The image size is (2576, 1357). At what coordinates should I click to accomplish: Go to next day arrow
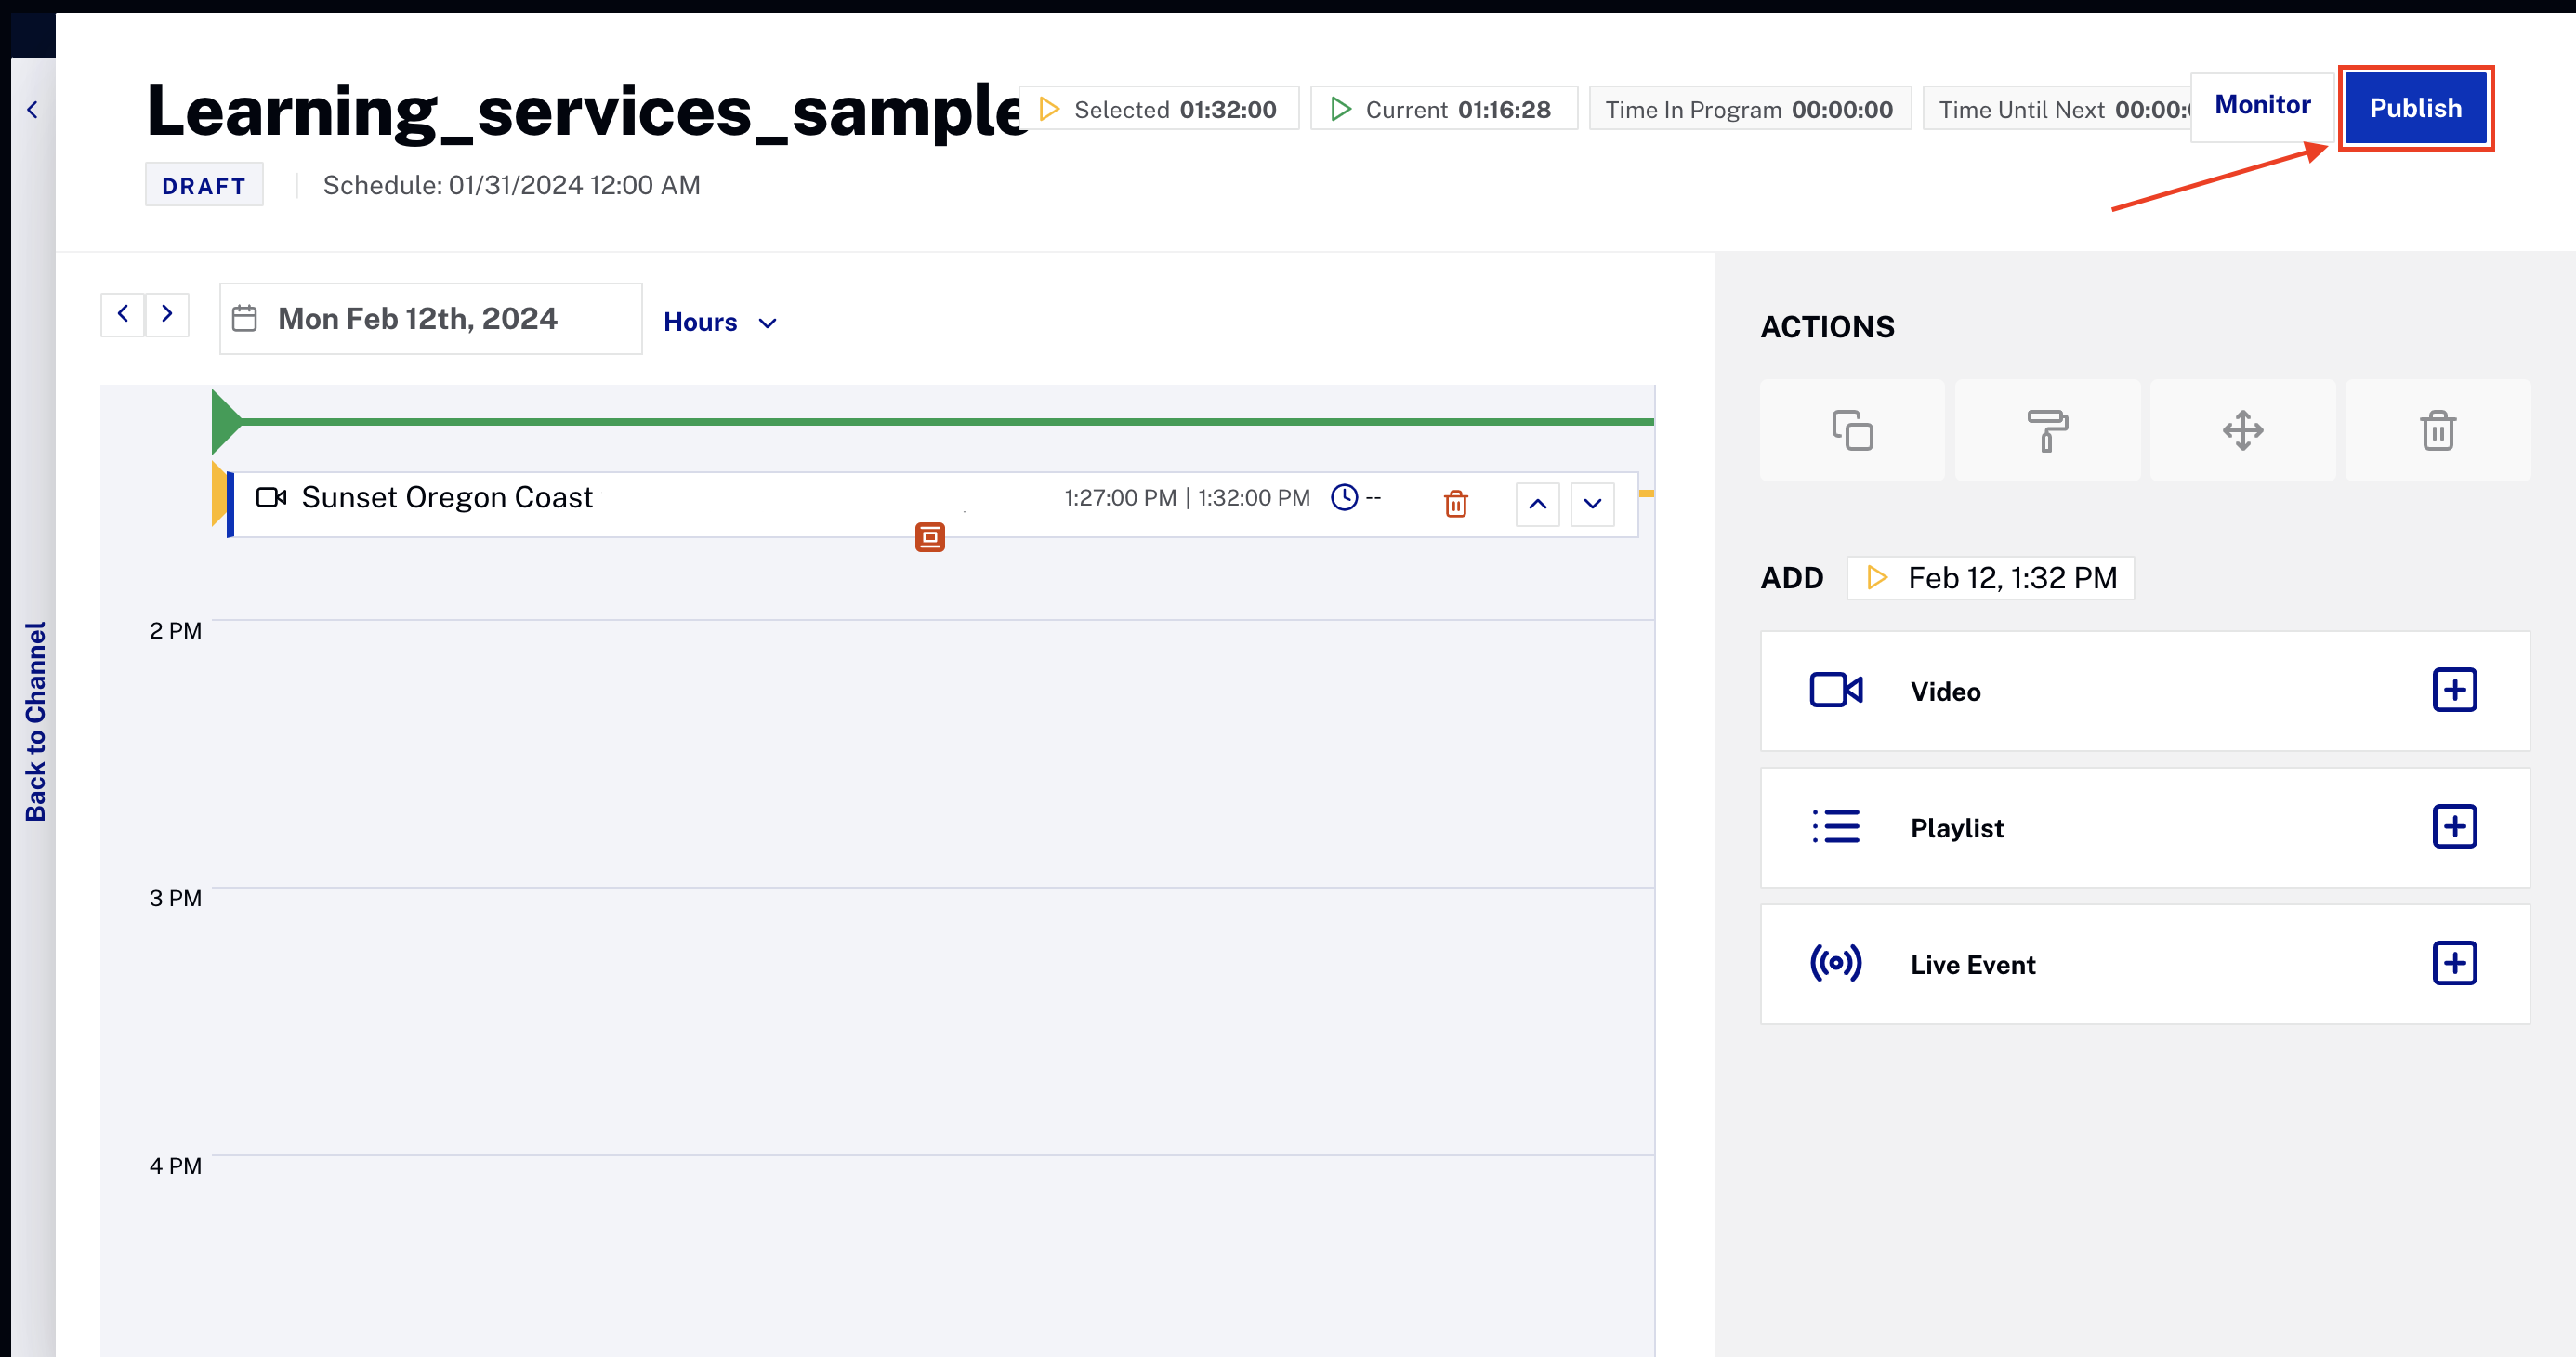click(x=167, y=314)
